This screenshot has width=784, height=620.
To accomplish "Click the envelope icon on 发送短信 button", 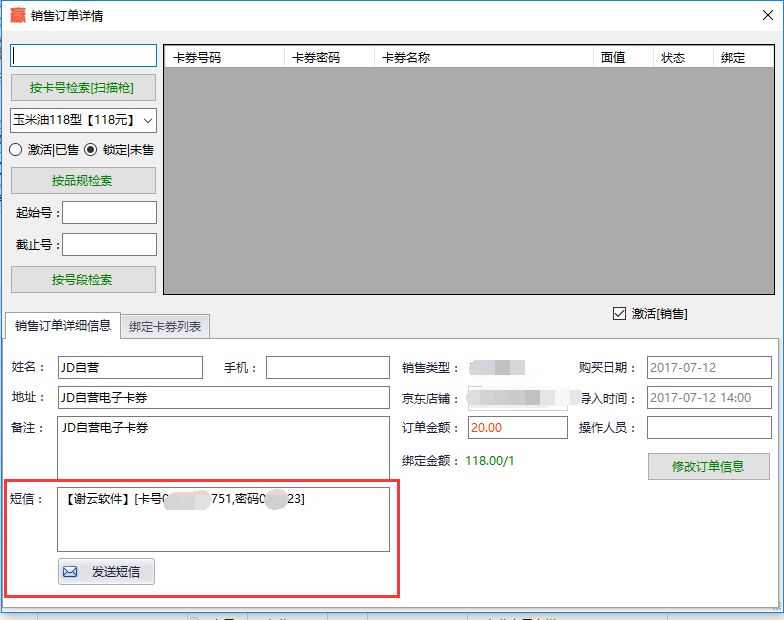I will click(70, 572).
